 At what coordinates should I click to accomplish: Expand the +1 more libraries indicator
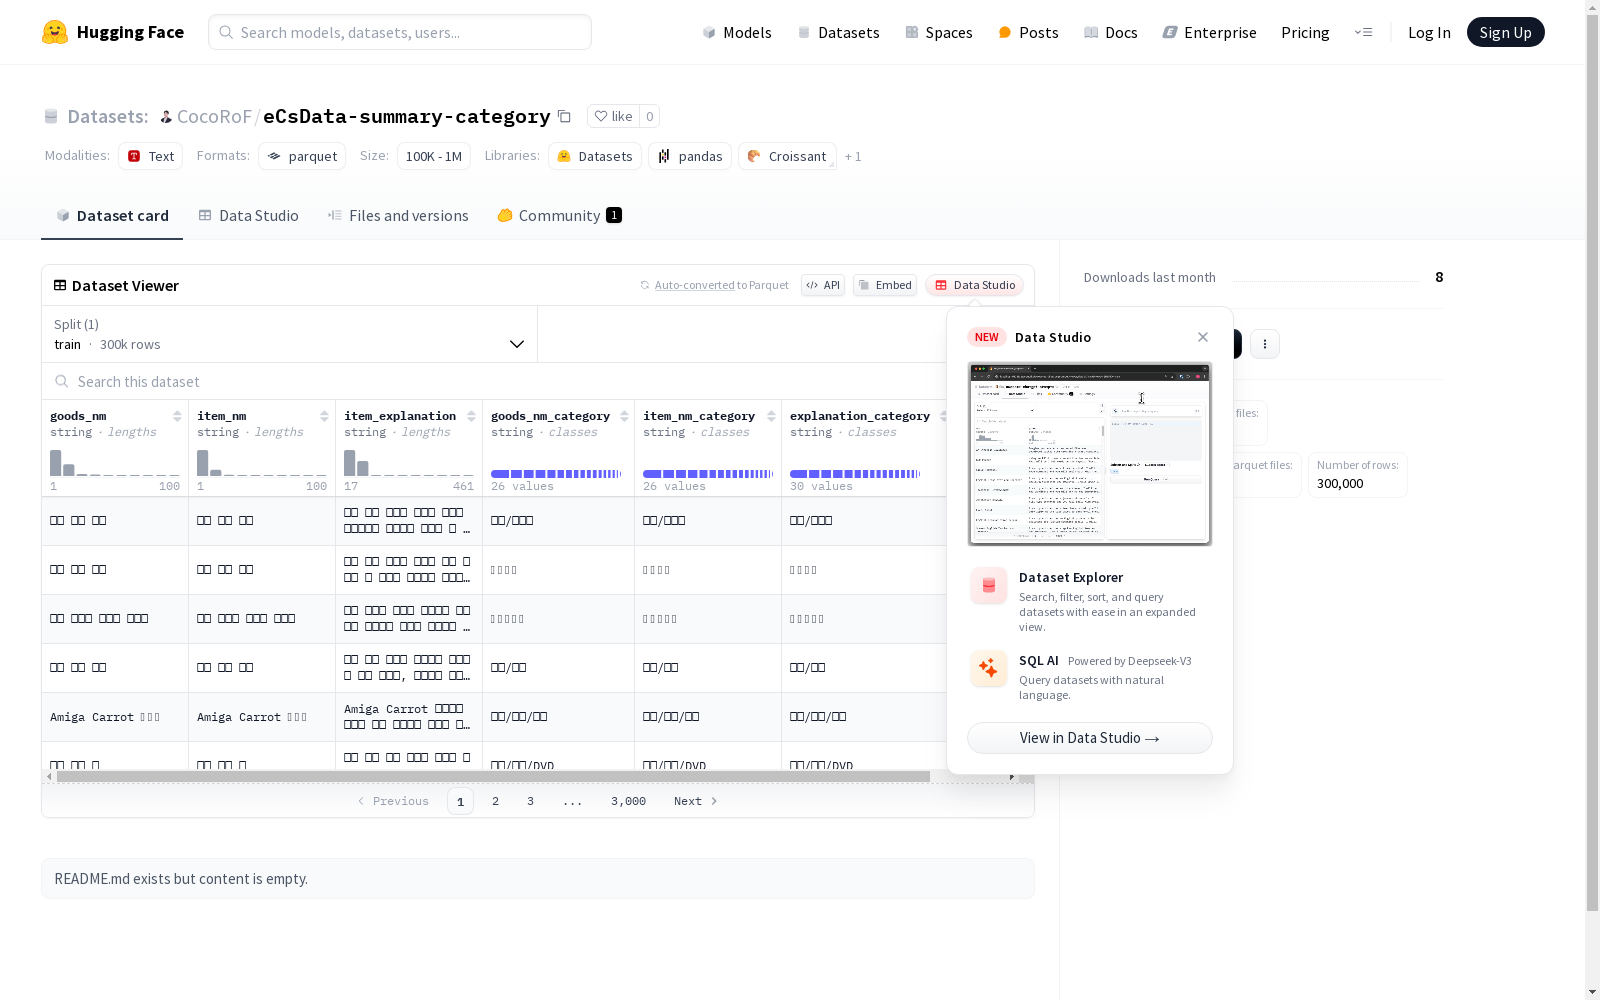[x=853, y=156]
